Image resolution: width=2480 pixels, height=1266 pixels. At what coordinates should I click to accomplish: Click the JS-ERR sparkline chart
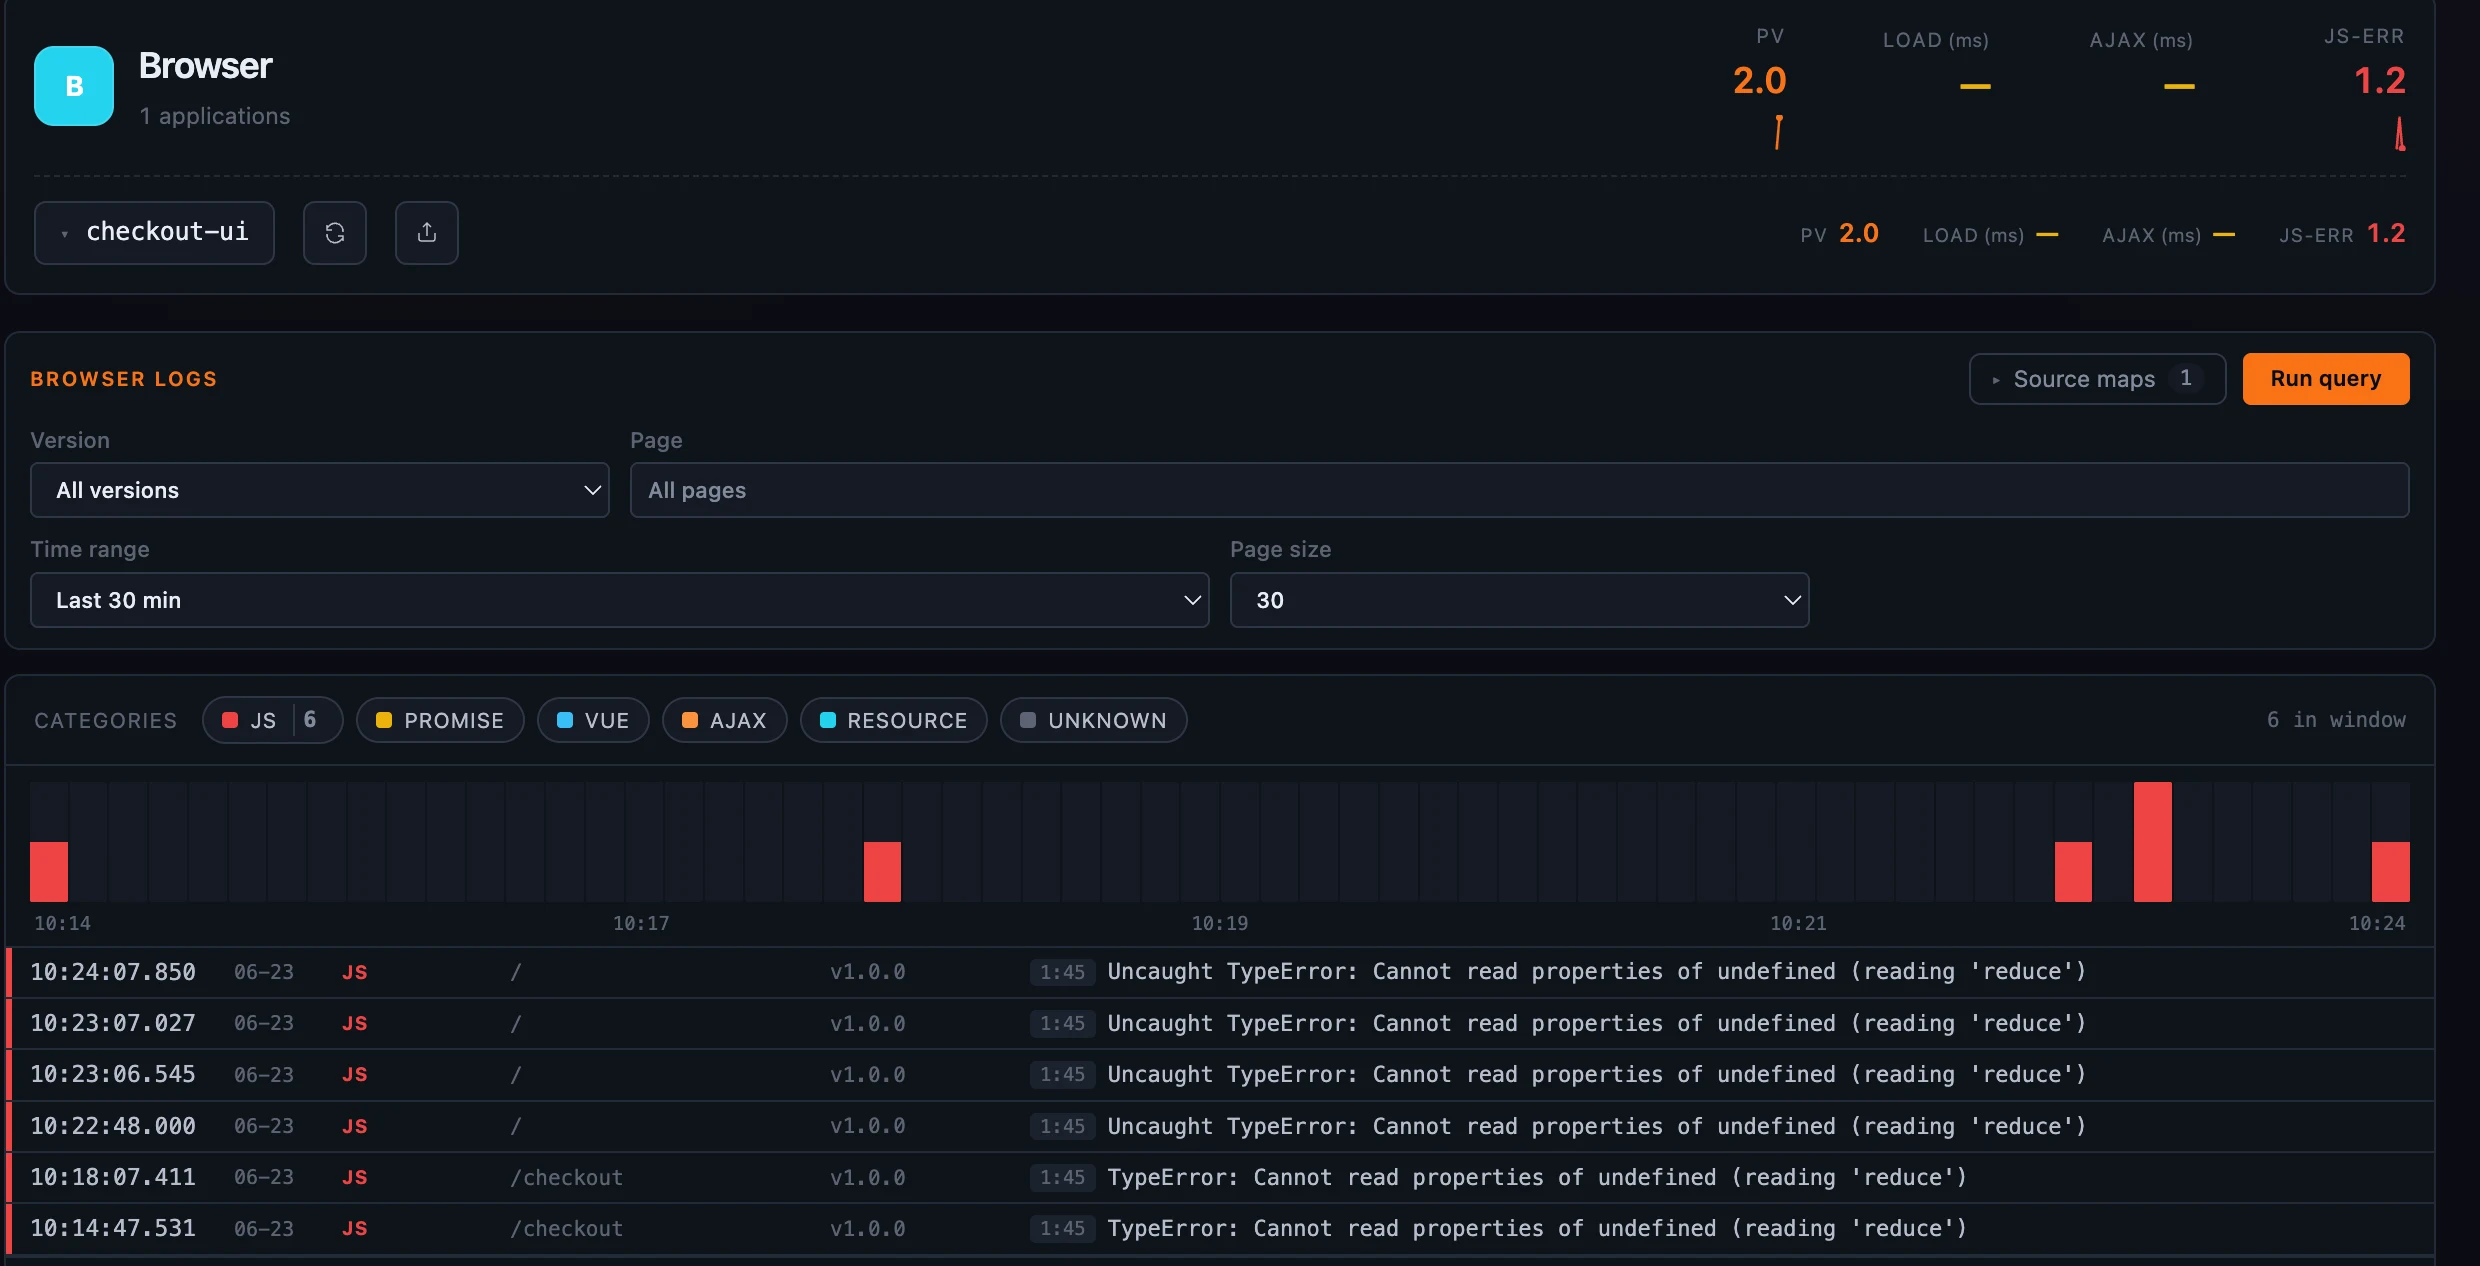tap(2399, 134)
